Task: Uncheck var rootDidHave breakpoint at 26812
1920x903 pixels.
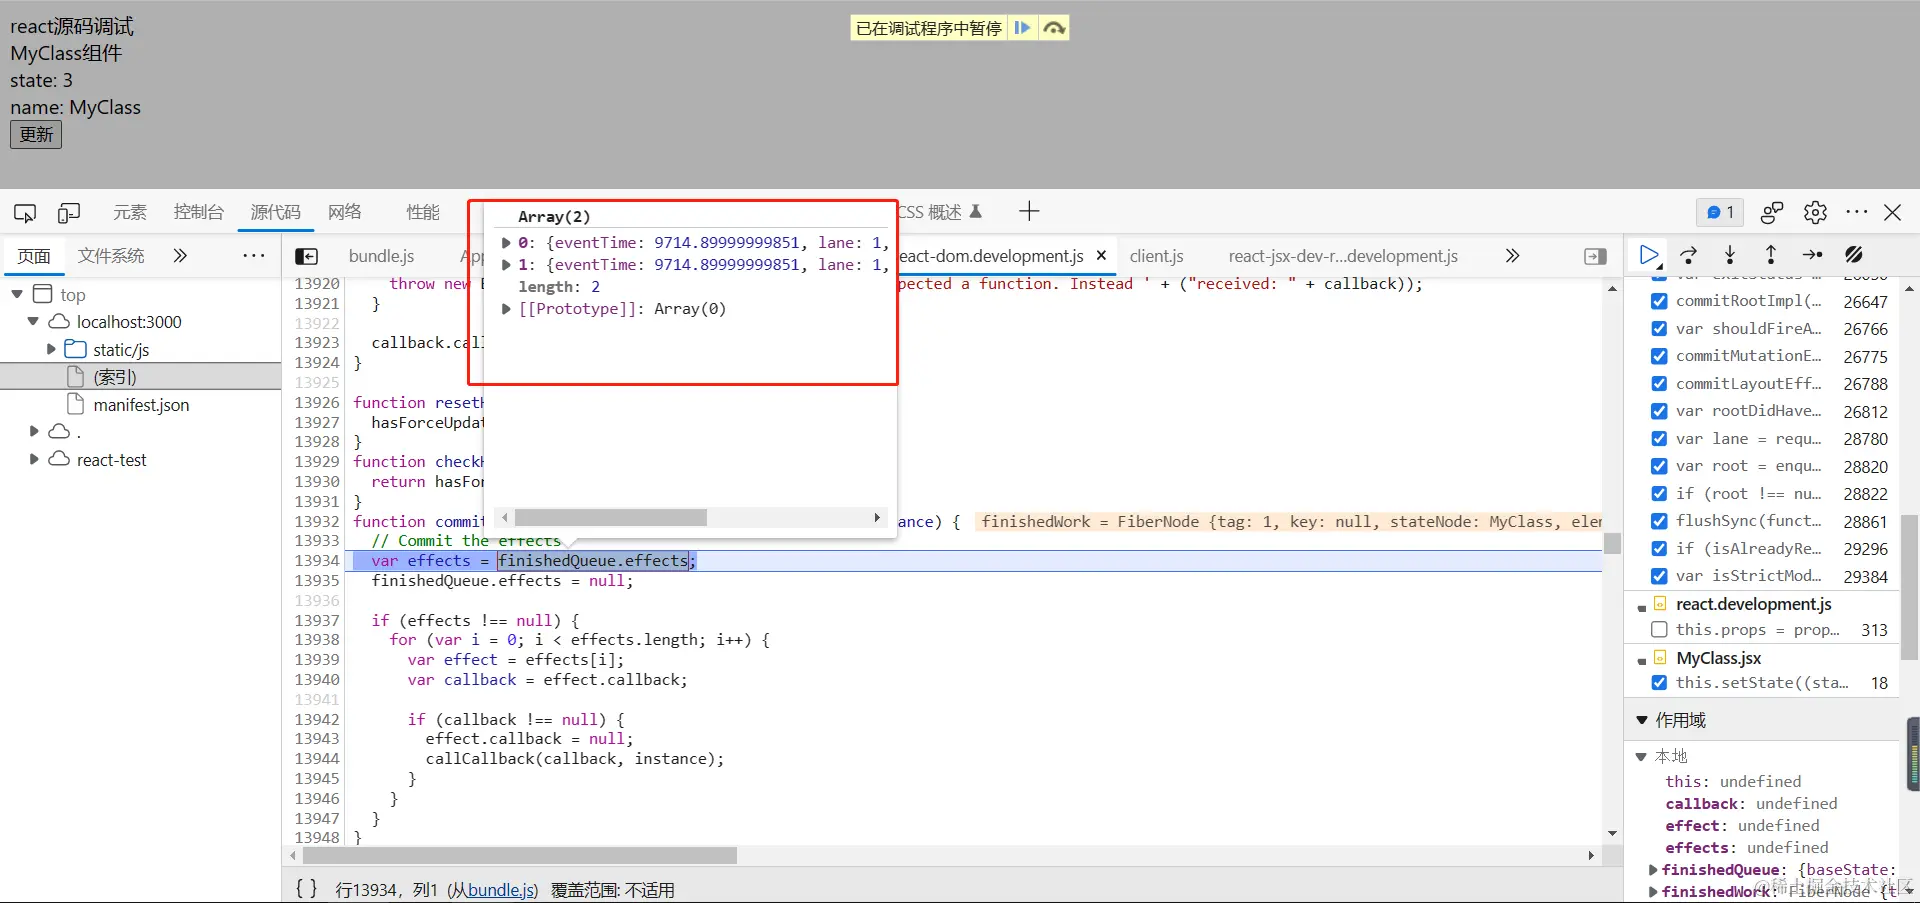Action: (x=1659, y=411)
